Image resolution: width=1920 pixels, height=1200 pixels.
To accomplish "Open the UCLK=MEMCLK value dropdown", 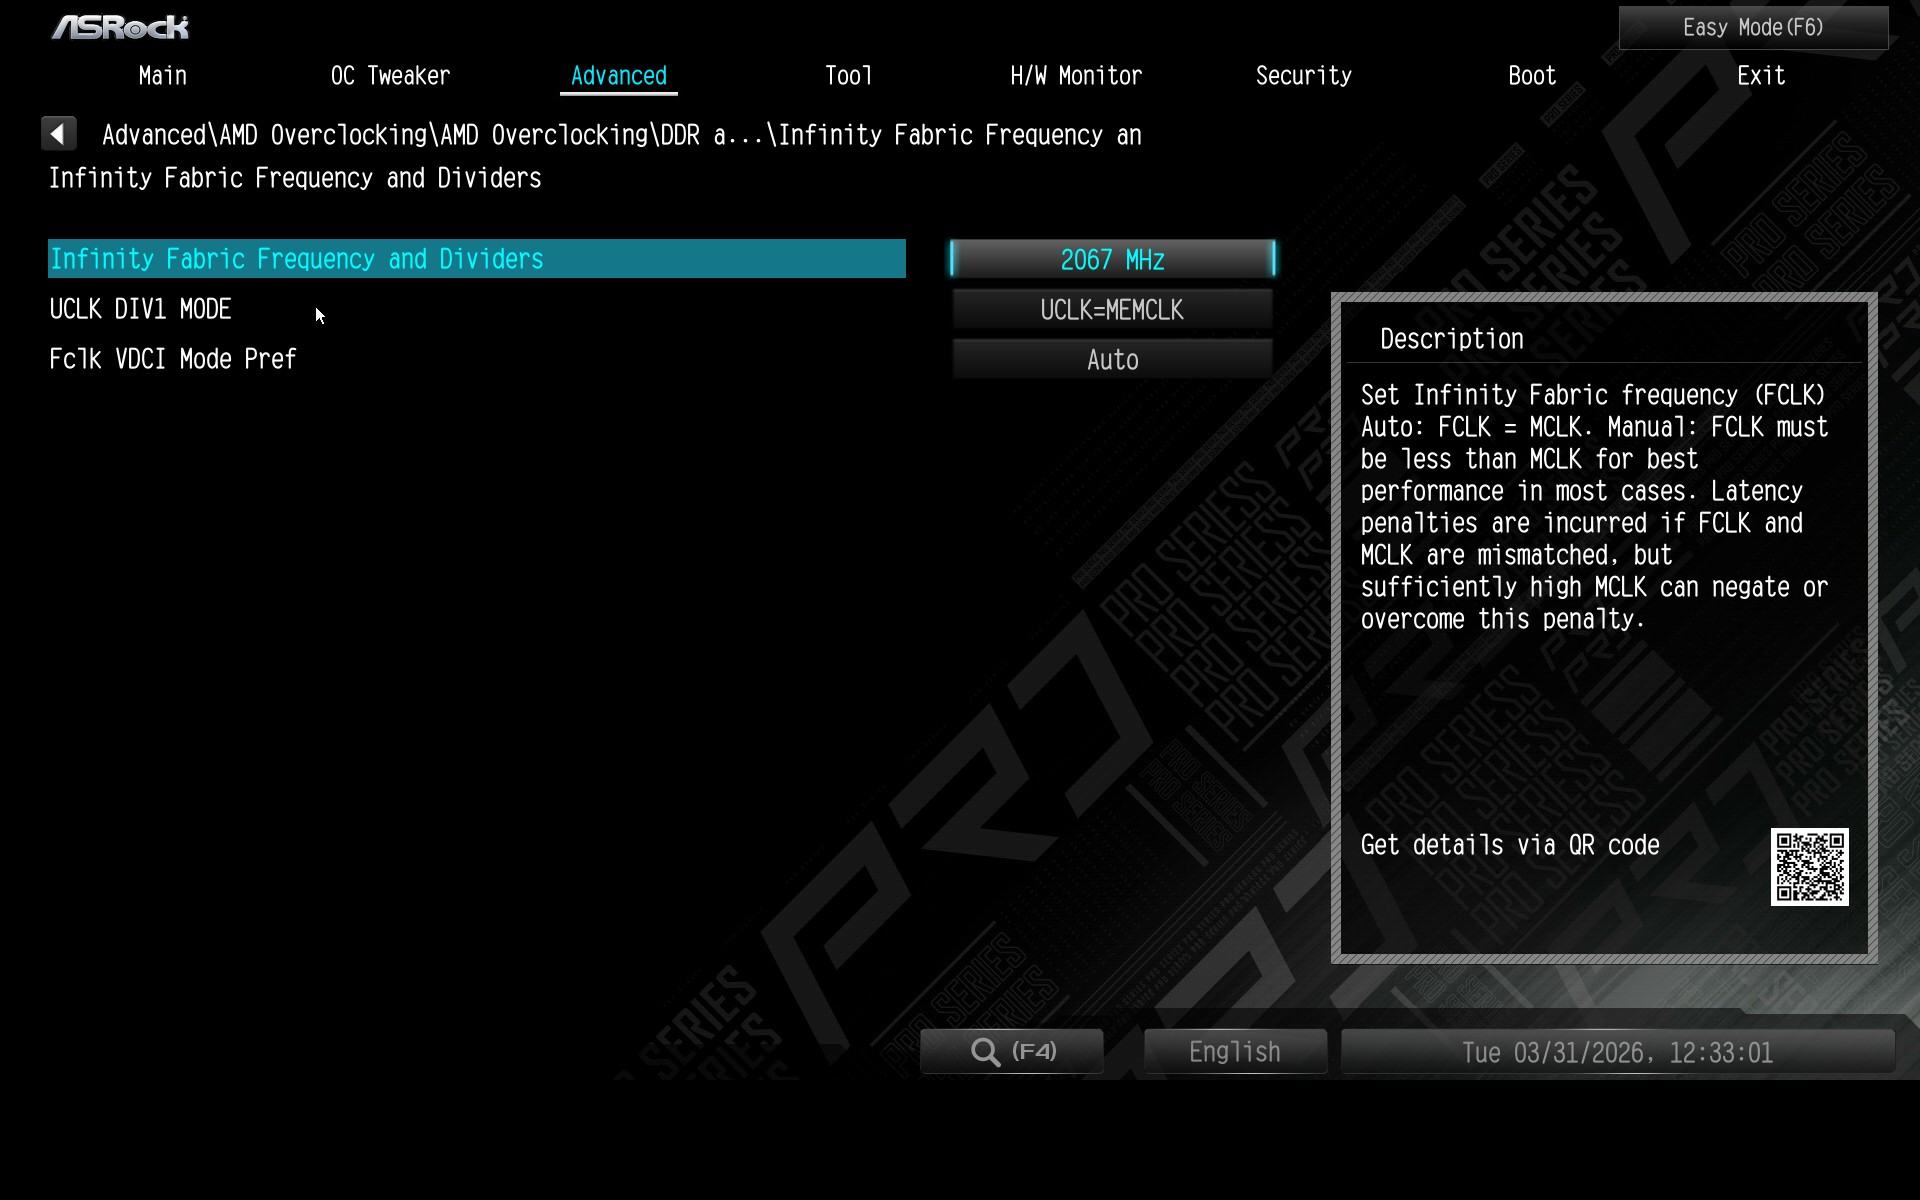I will 1112,310.
